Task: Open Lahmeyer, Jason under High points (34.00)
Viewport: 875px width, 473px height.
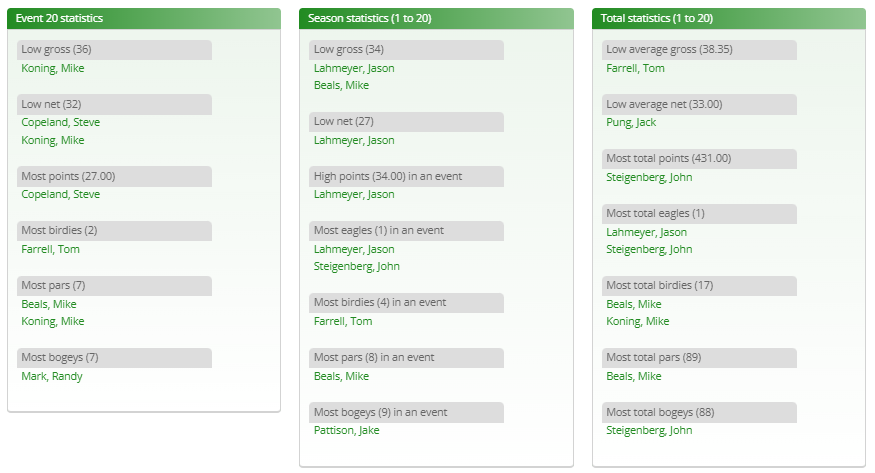Action: click(354, 194)
